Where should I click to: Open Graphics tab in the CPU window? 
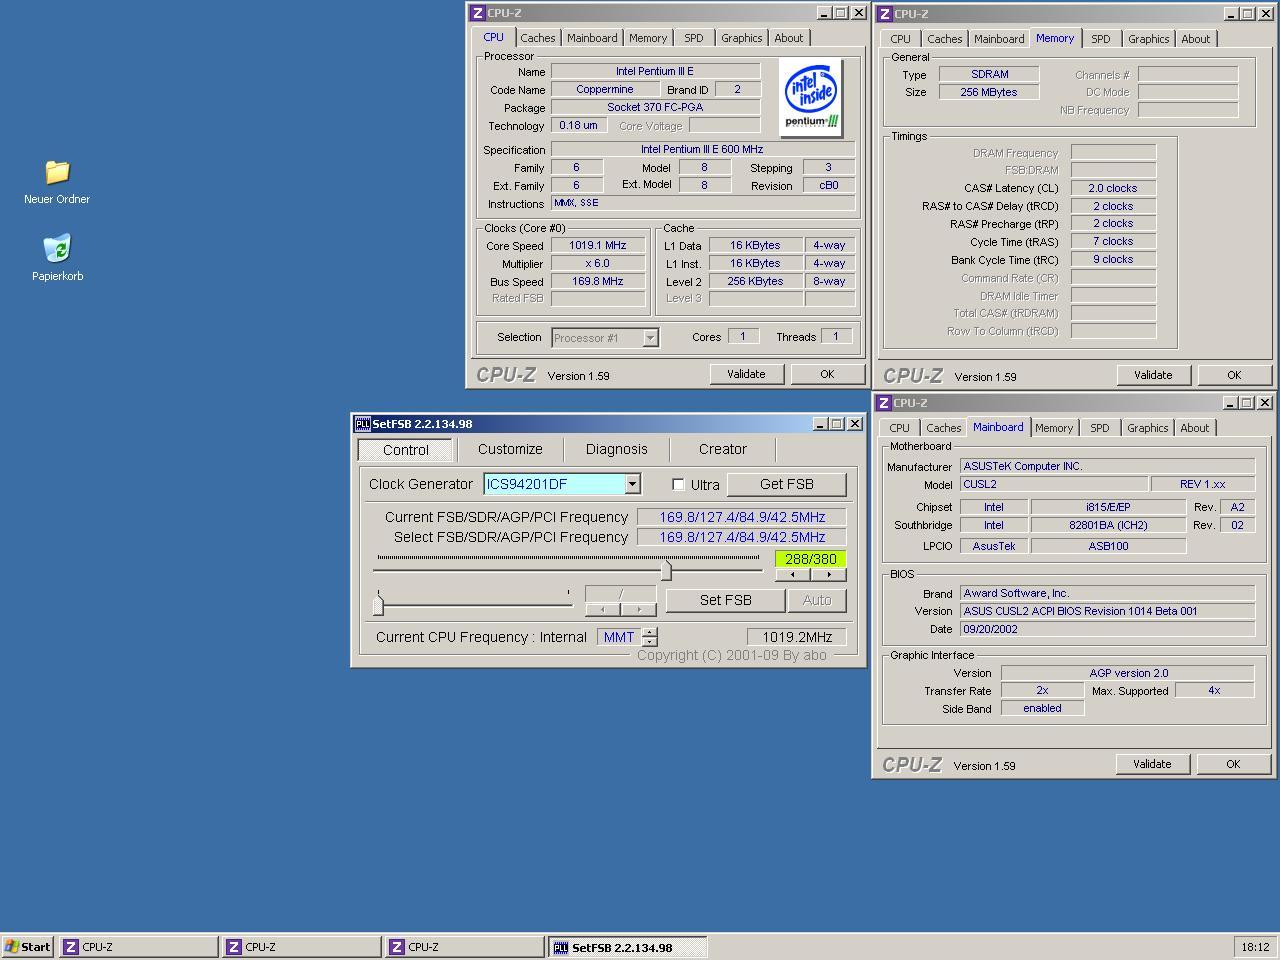[742, 38]
